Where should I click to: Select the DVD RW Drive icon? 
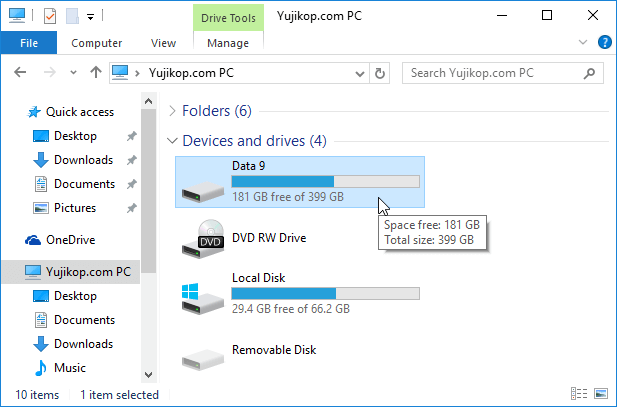tap(203, 239)
